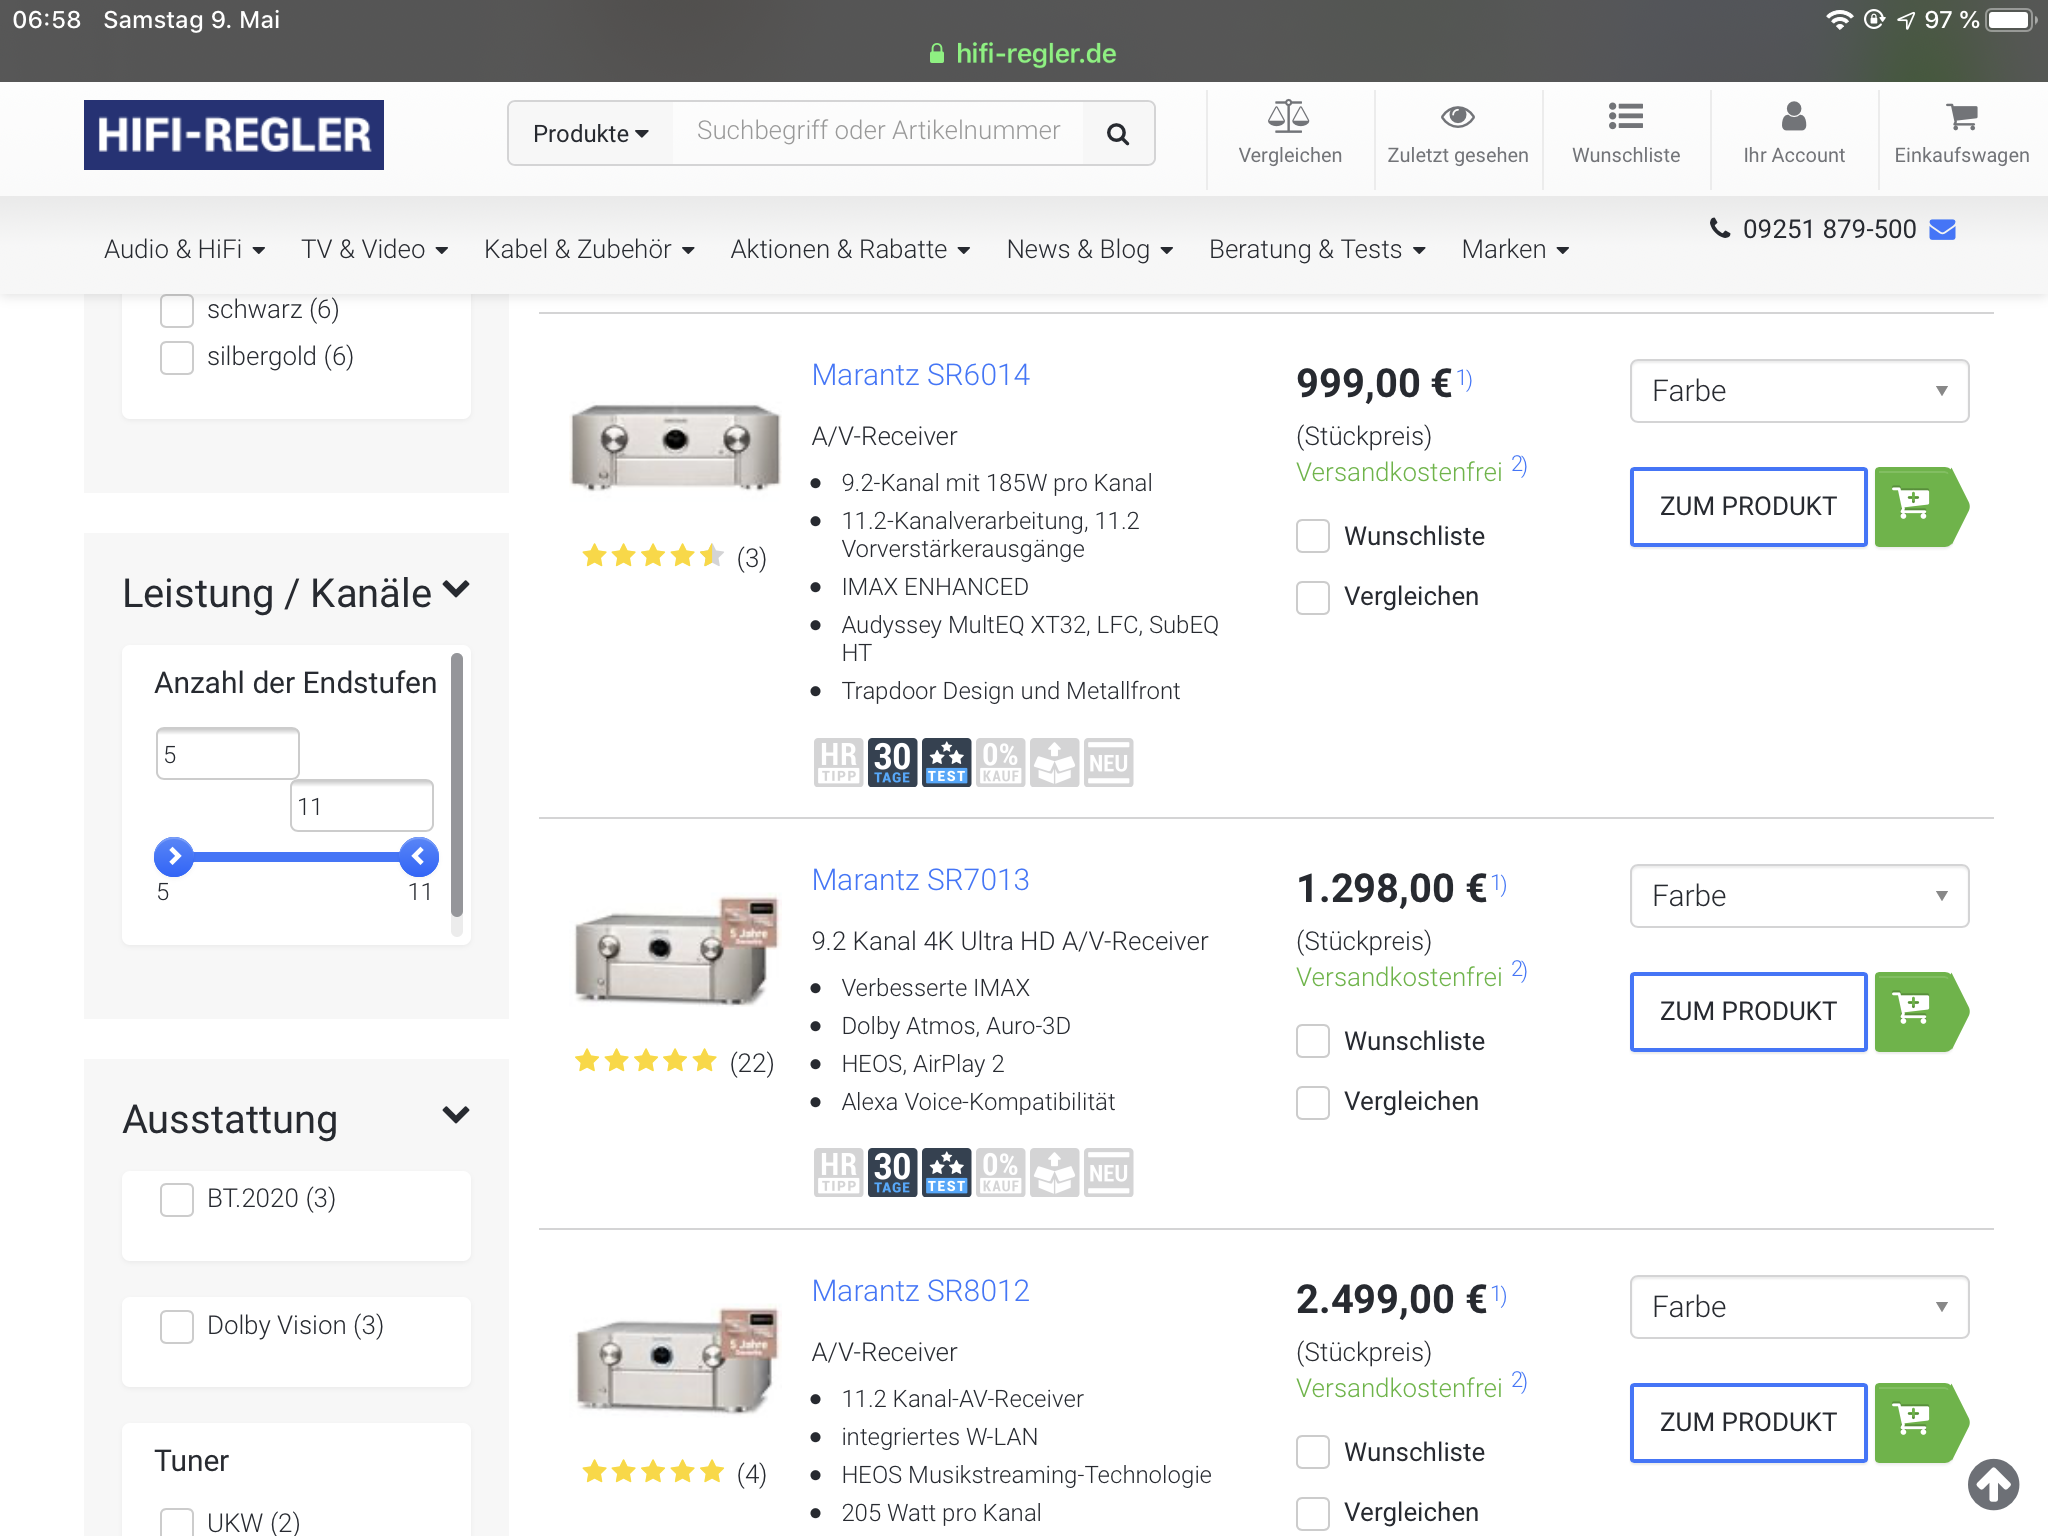2048x1536 pixels.
Task: Enable the Dolby Vision filter
Action: (x=177, y=1326)
